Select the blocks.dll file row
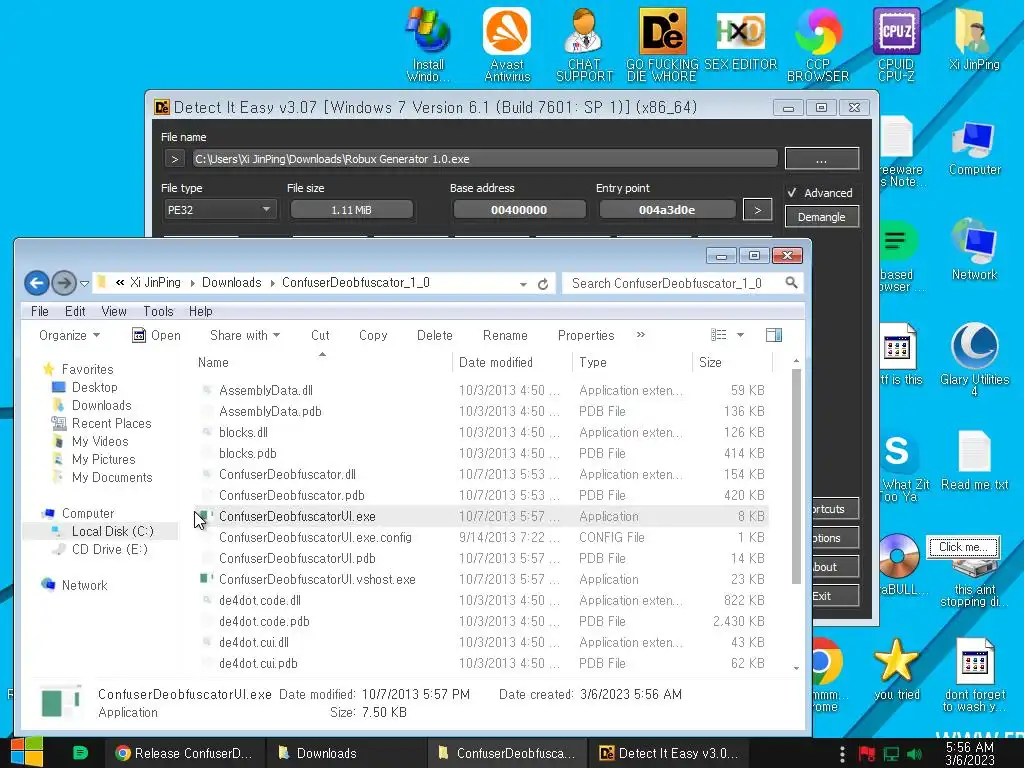Image resolution: width=1024 pixels, height=768 pixels. click(x=483, y=432)
